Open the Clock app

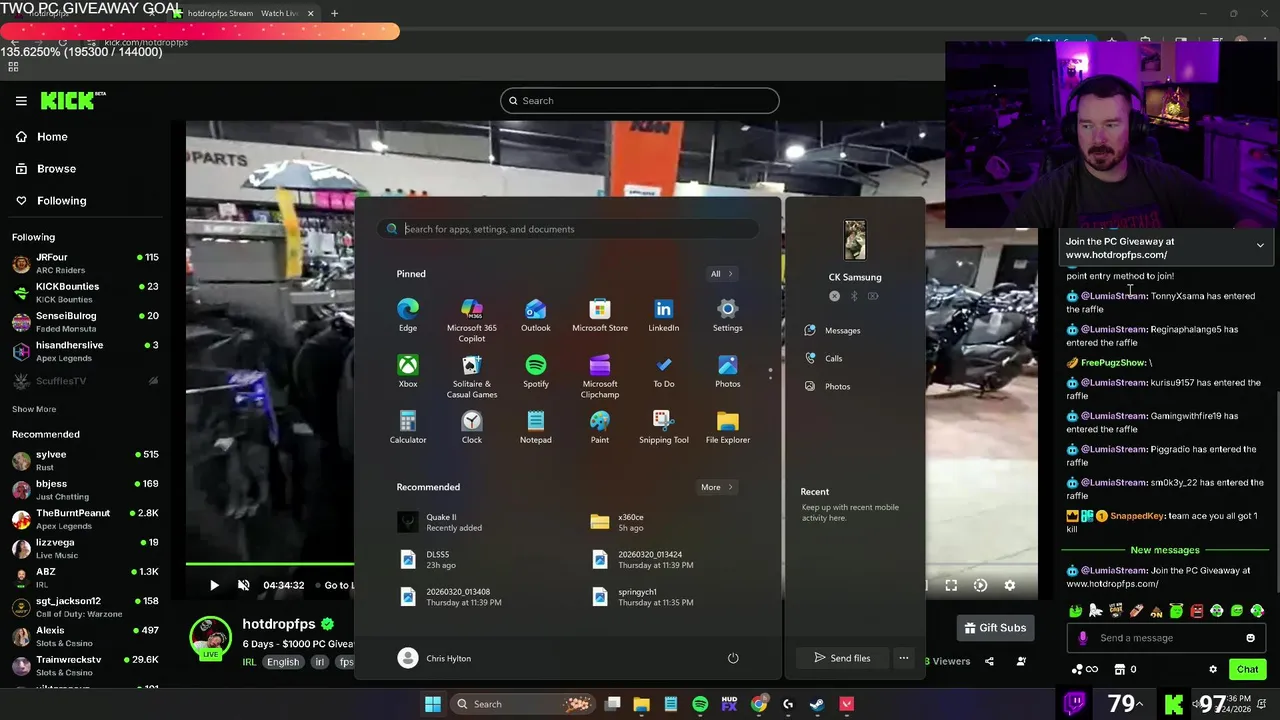pos(472,427)
